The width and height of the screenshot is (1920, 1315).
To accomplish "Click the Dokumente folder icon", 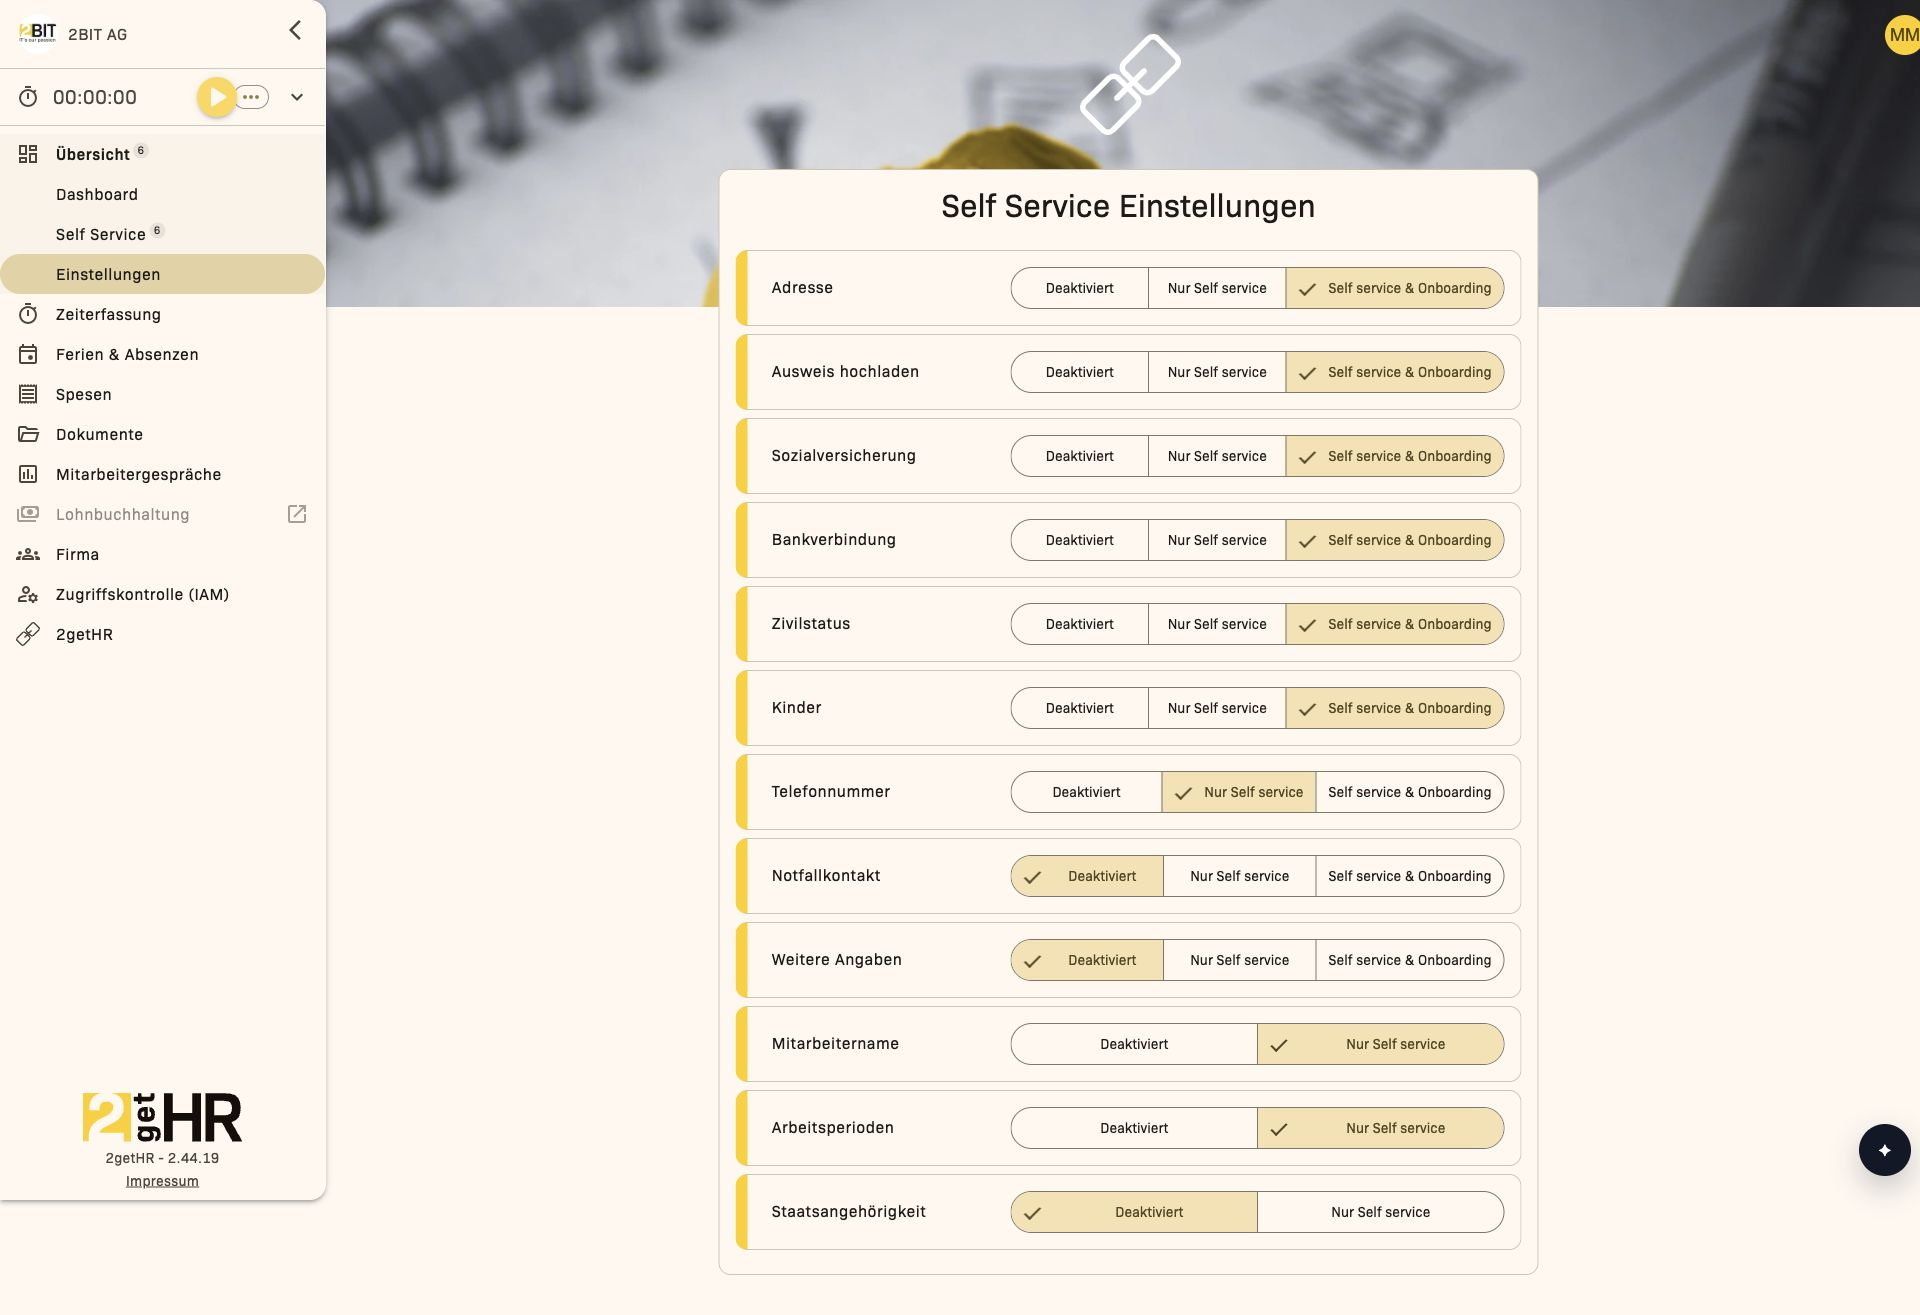I will coord(28,434).
